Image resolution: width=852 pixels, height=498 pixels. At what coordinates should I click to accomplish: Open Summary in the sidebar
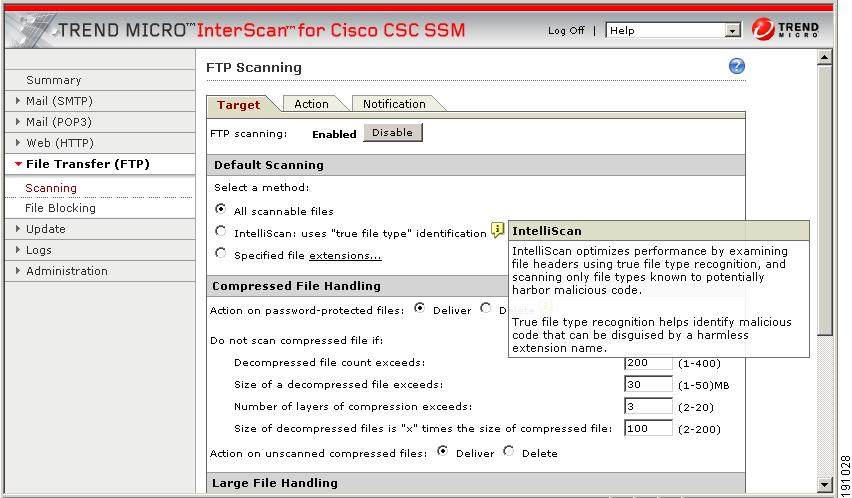tap(54, 80)
